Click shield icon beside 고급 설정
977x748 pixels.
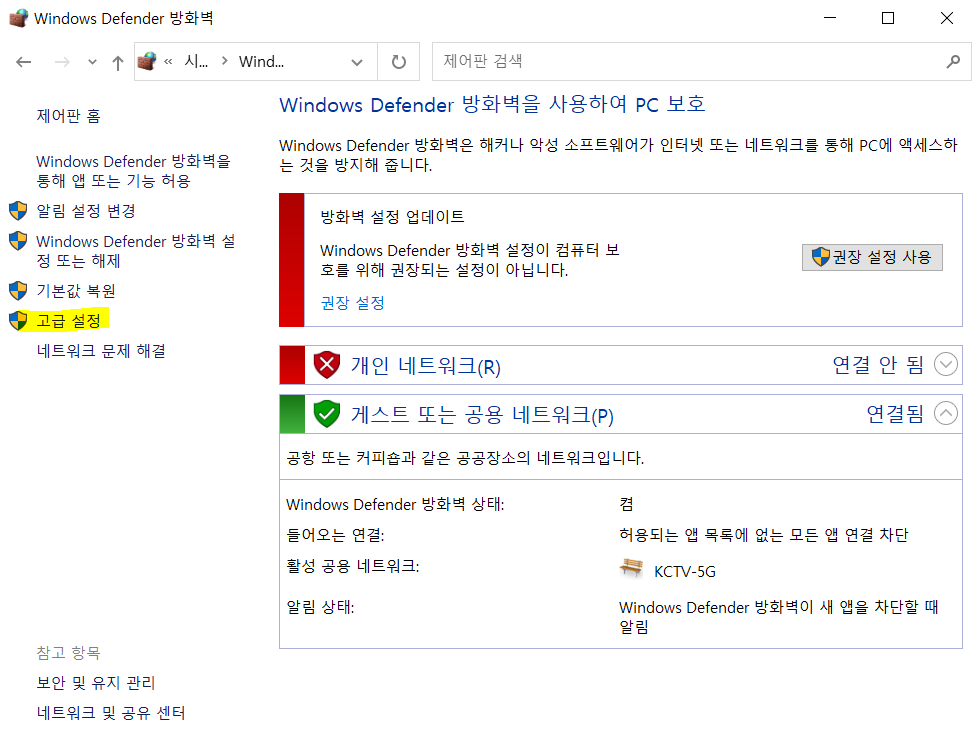[18, 320]
